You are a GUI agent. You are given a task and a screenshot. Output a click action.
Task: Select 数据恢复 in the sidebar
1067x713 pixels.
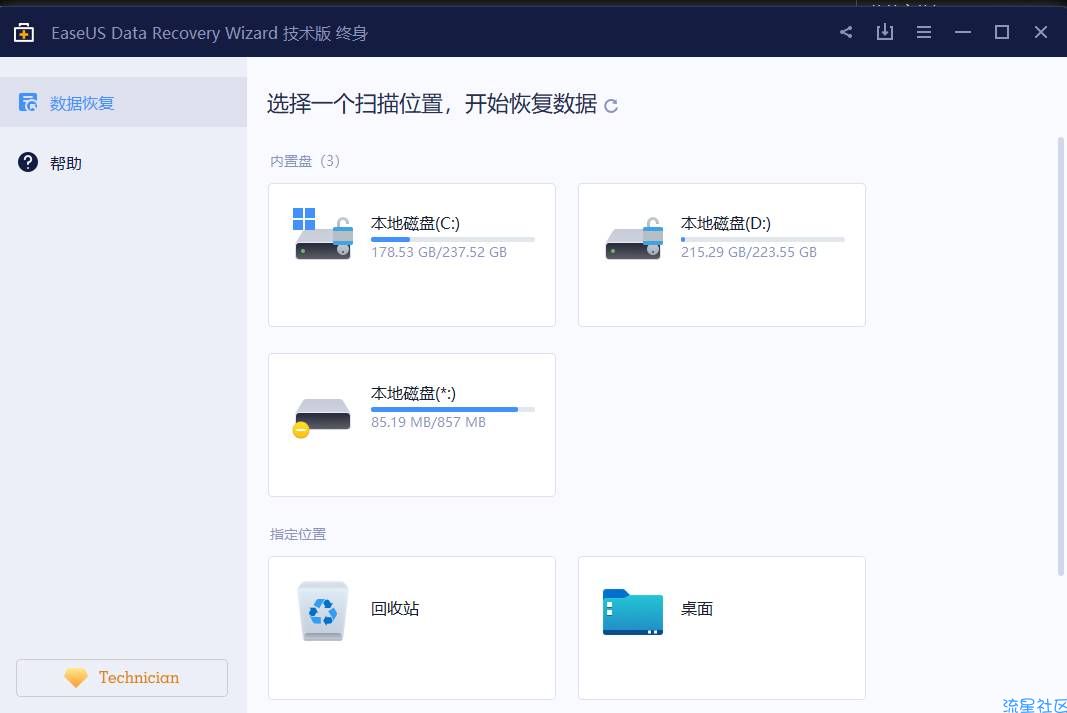tap(123, 102)
